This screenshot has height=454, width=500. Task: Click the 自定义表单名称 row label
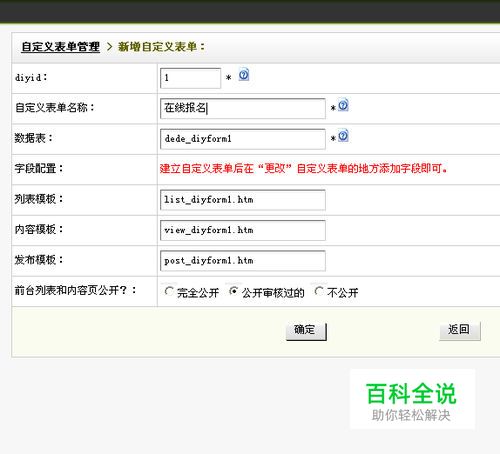tap(55, 108)
